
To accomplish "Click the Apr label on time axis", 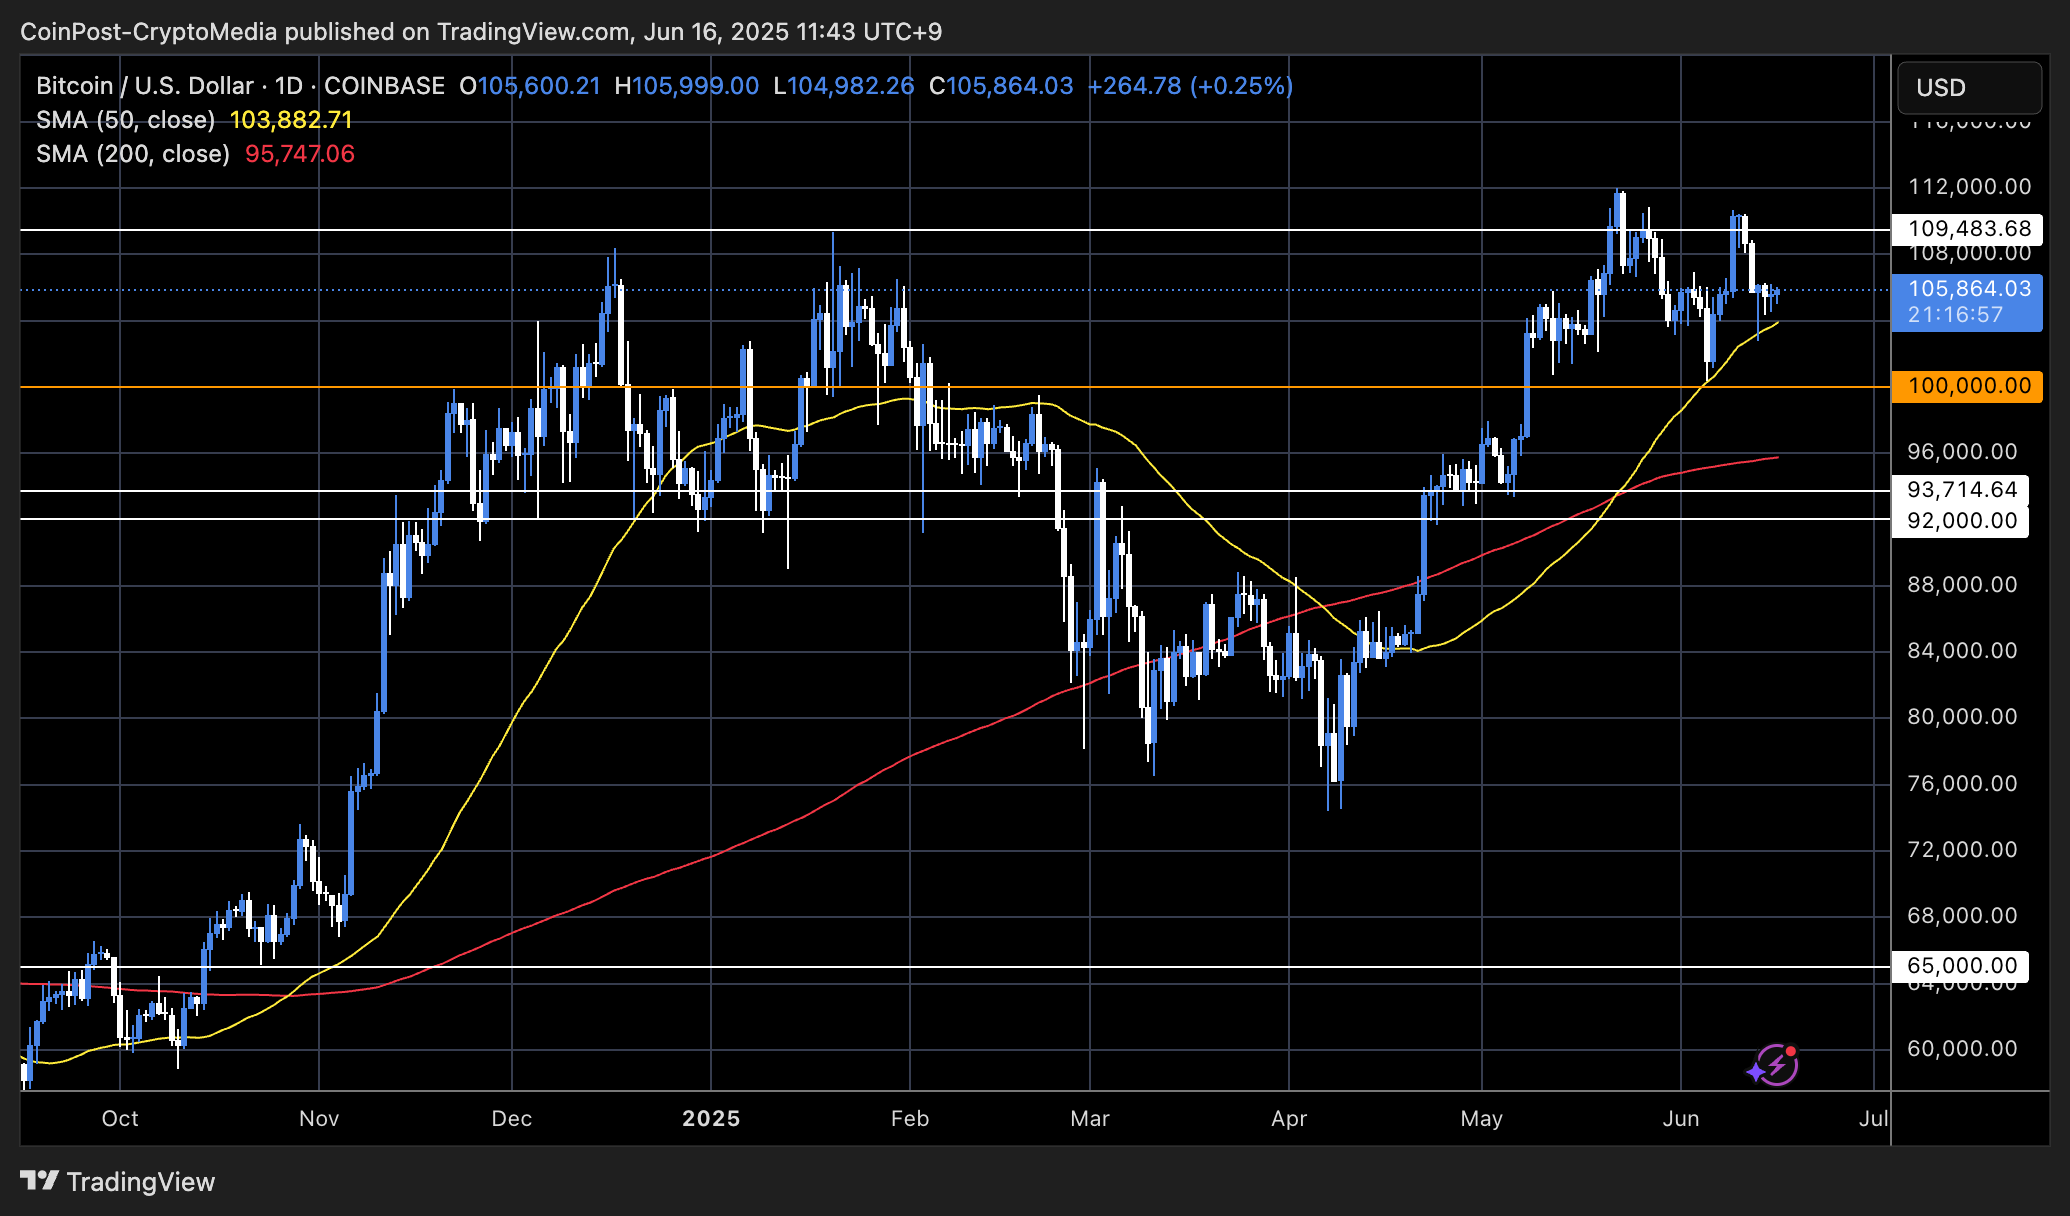I will (1289, 1118).
